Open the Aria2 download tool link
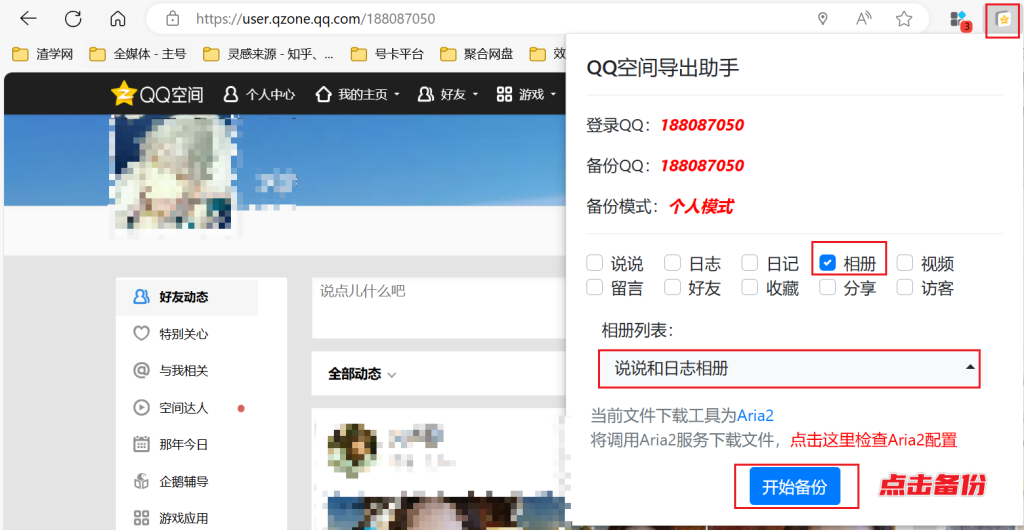 (x=756, y=414)
